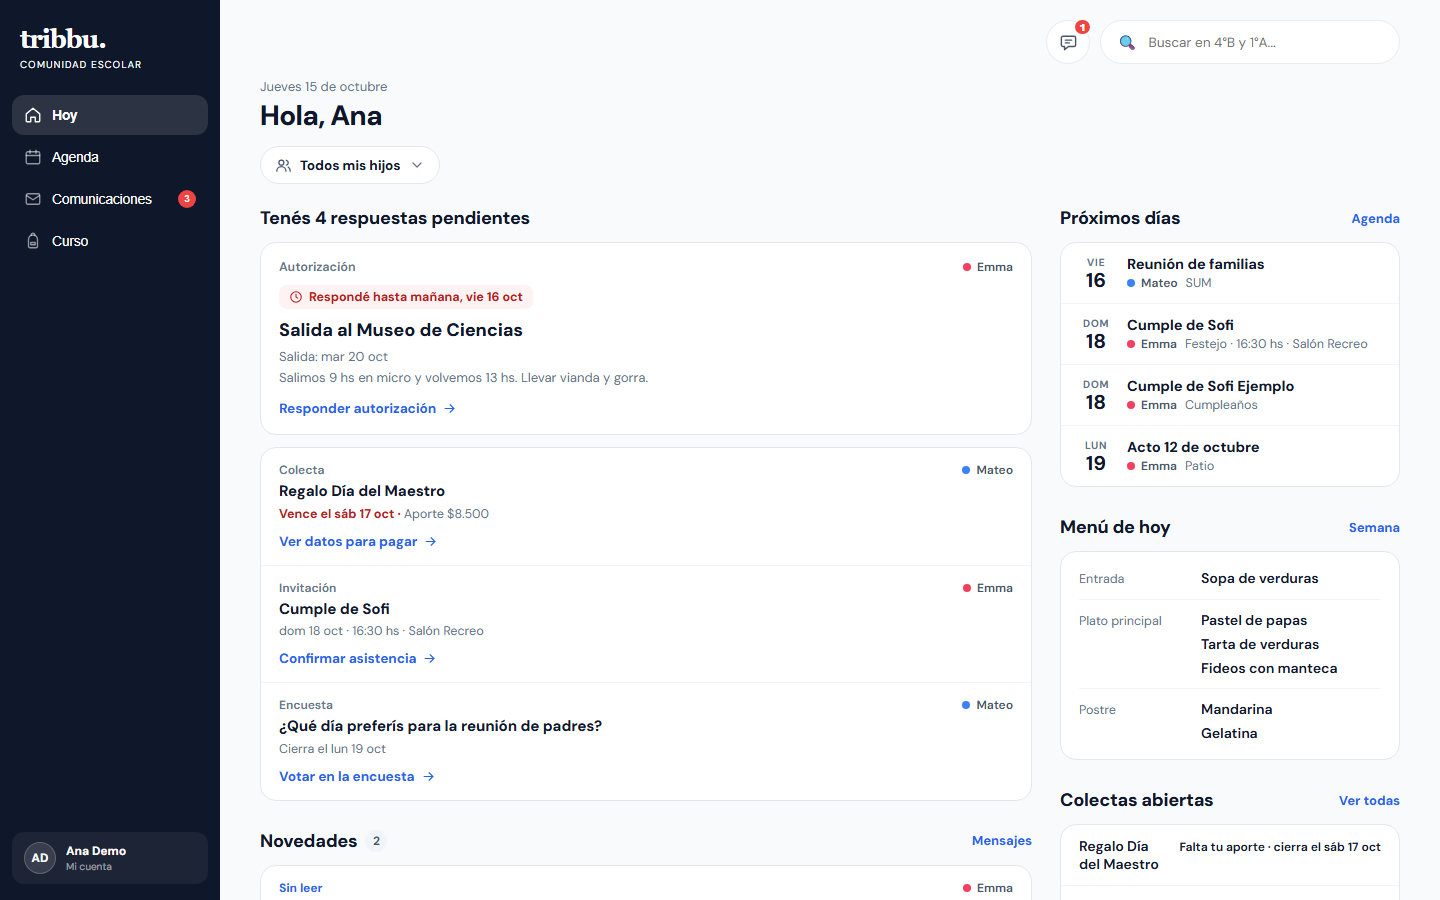Click the tribbu logo

click(63, 39)
